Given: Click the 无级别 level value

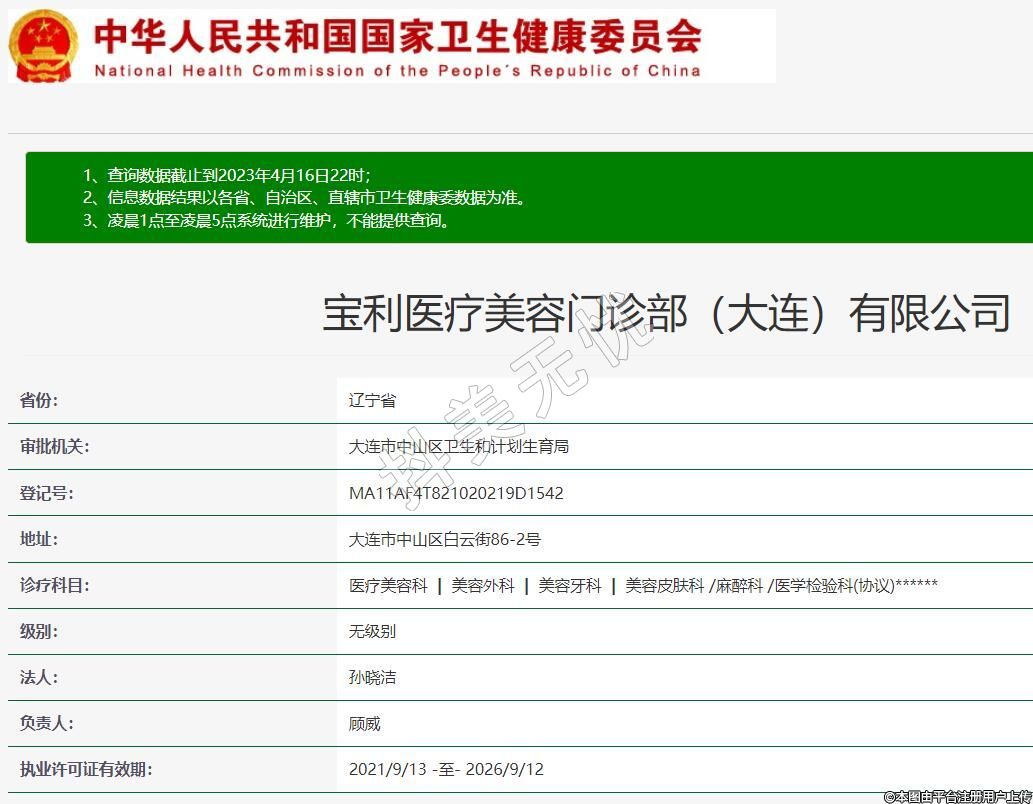Looking at the screenshot, I should tap(372, 631).
